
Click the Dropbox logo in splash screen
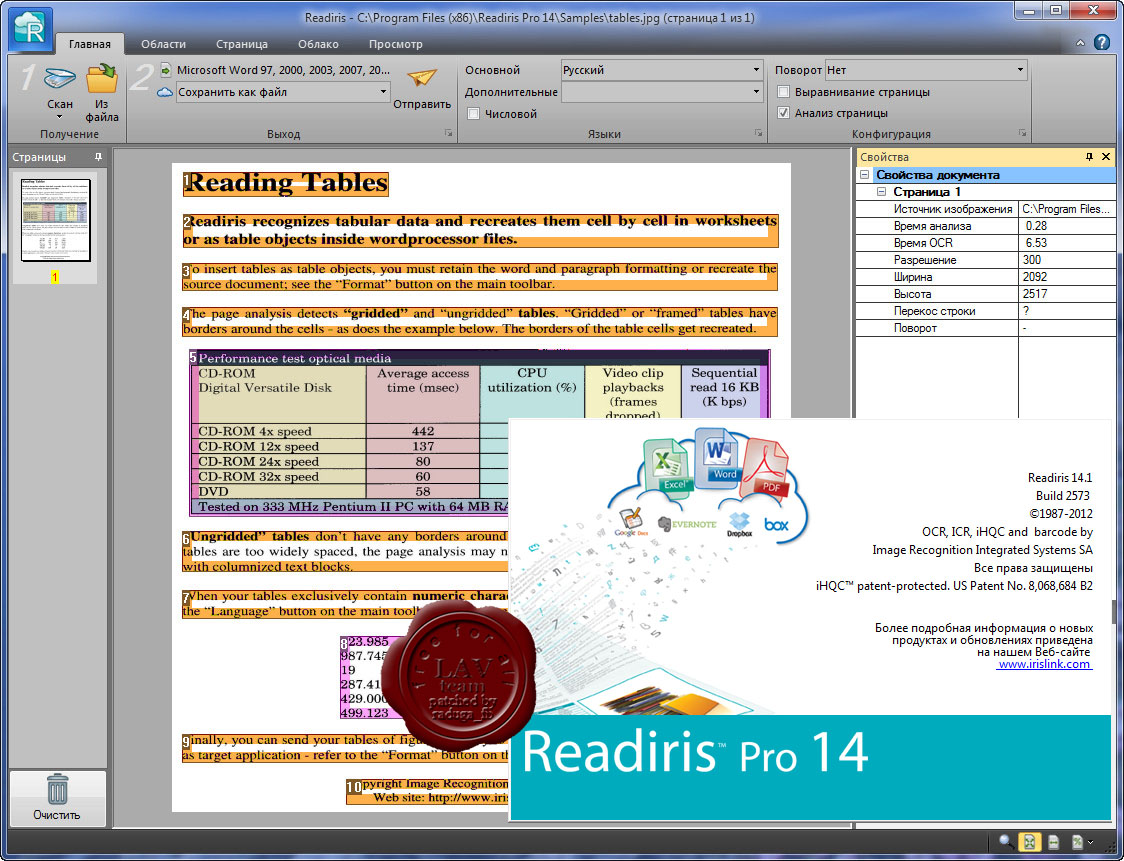(739, 525)
